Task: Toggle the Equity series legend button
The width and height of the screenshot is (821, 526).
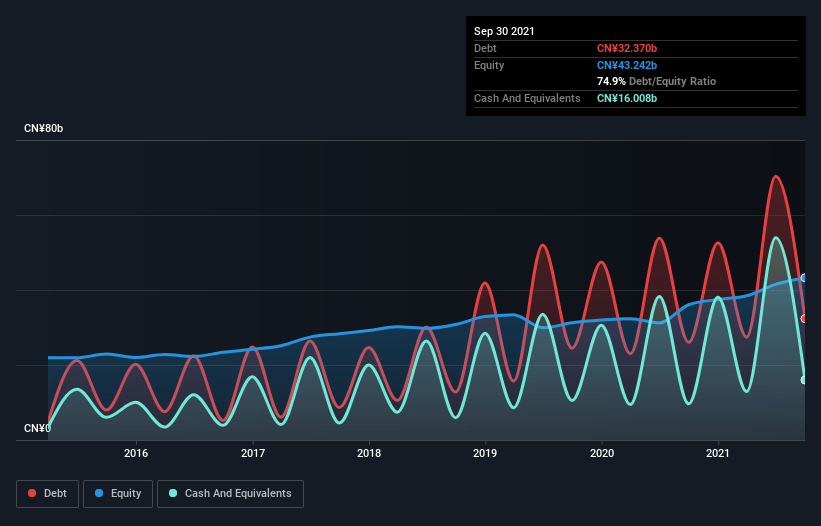Action: point(118,494)
